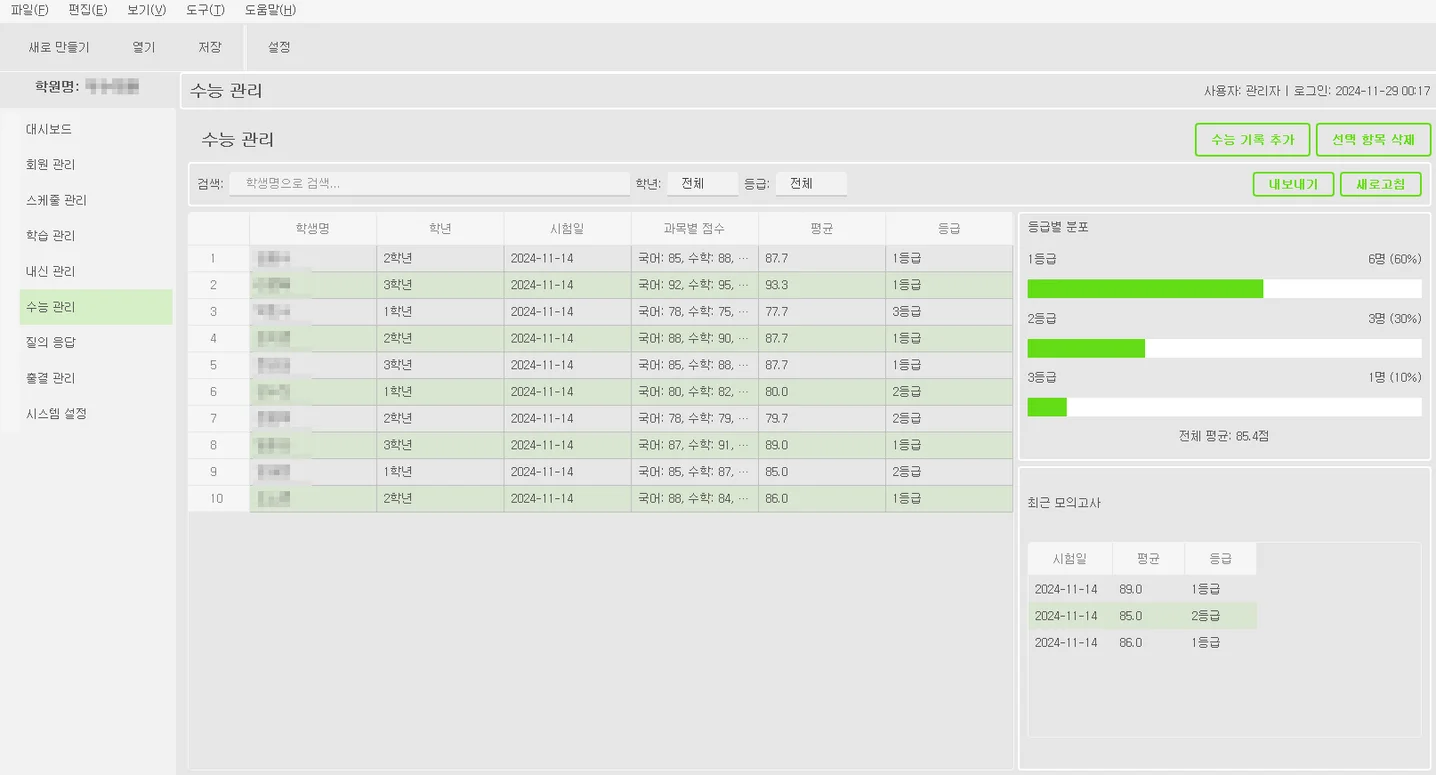Click the 새로 만들기 toolbar button
The image size is (1436, 775).
click(59, 47)
